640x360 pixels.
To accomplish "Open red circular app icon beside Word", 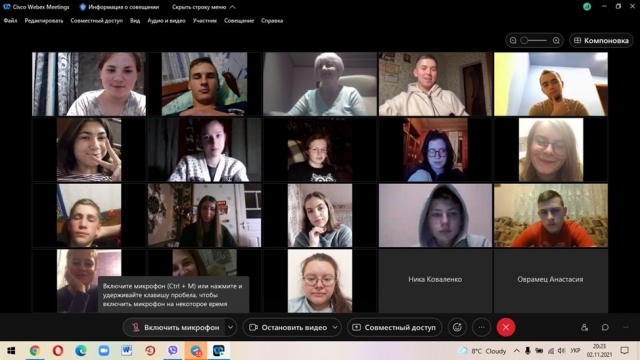I will 150,351.
